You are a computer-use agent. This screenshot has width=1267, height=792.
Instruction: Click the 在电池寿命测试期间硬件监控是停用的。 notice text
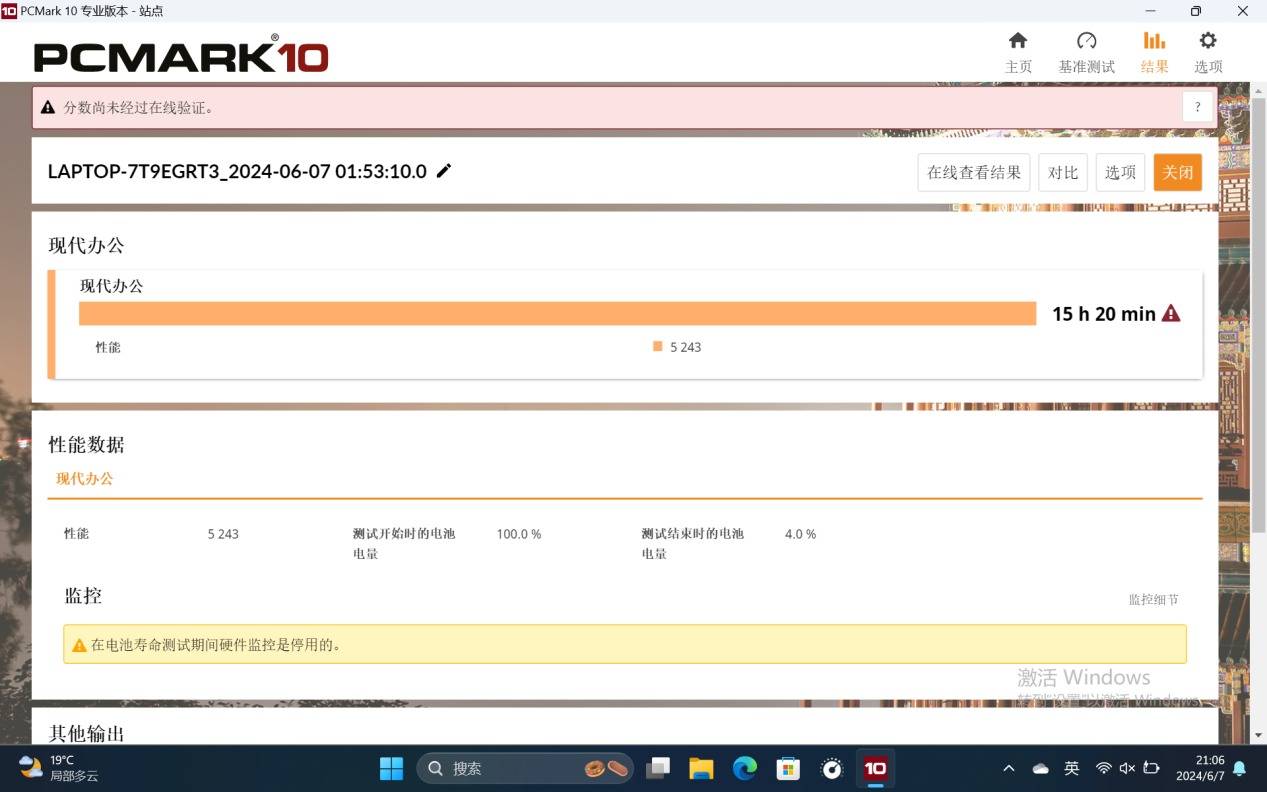(x=216, y=645)
